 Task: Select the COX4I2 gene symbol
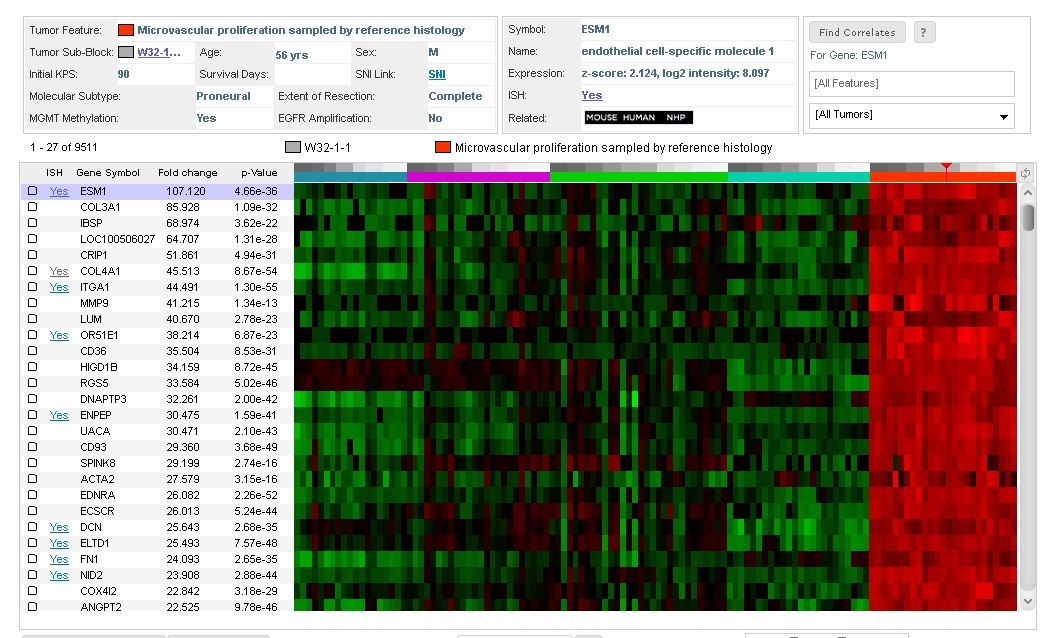(x=98, y=591)
